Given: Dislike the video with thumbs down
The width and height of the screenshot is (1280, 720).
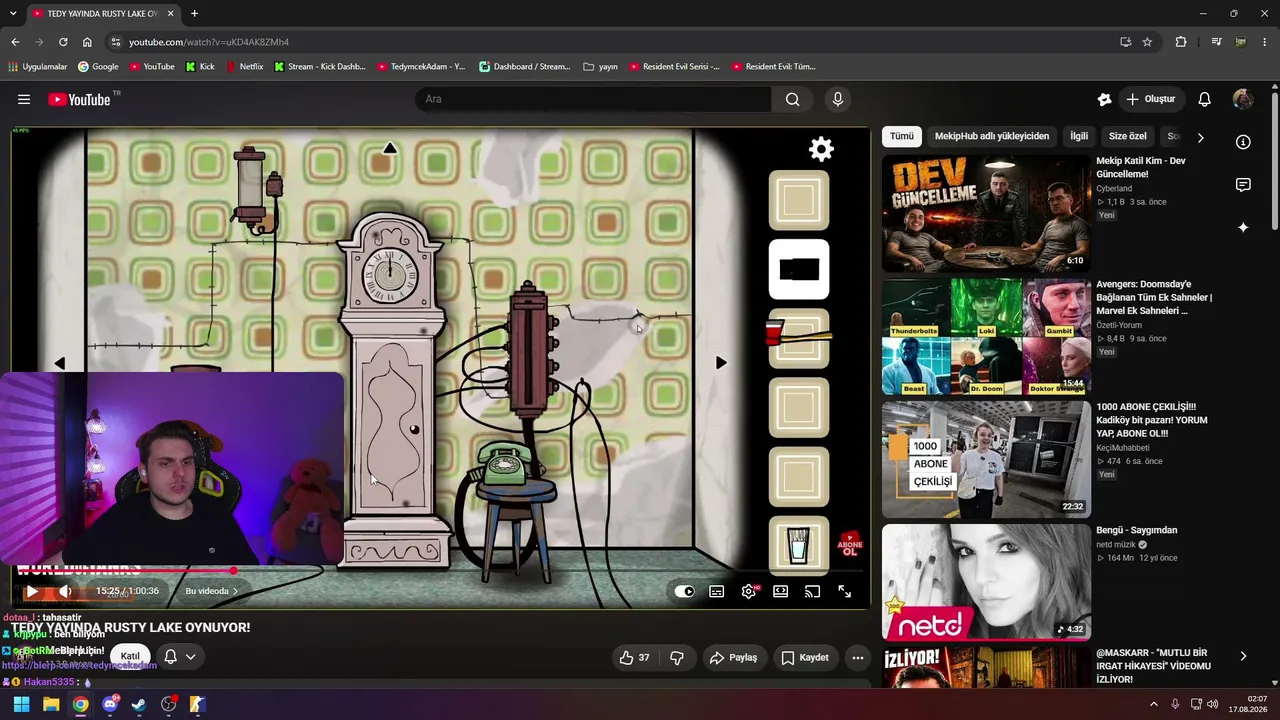Looking at the screenshot, I should [x=677, y=657].
